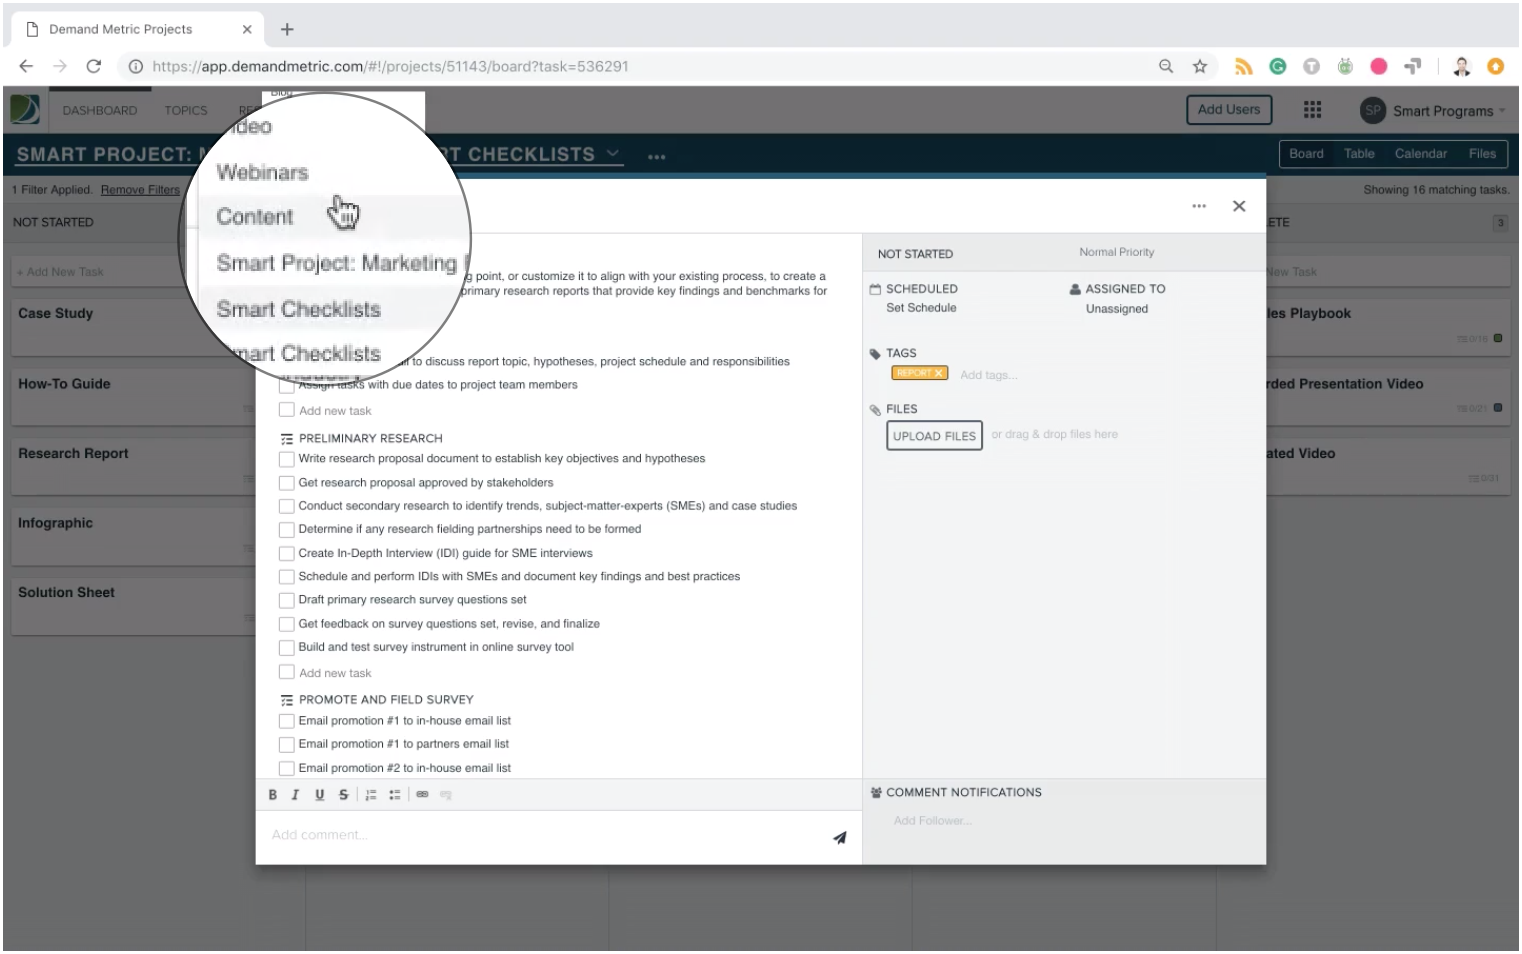Collapse PRELIMINARY RESEARCH checklist section
This screenshot has height=954, width=1522.
pos(287,439)
